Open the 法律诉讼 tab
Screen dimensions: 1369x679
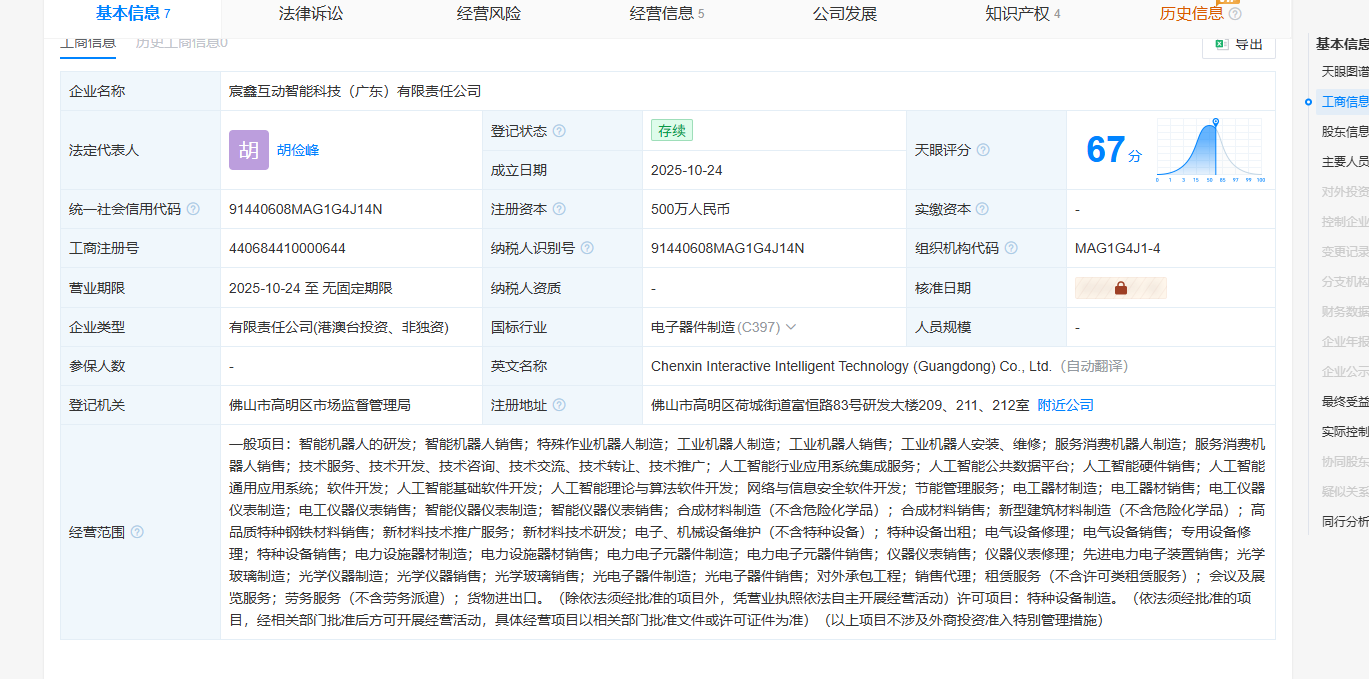coord(311,14)
